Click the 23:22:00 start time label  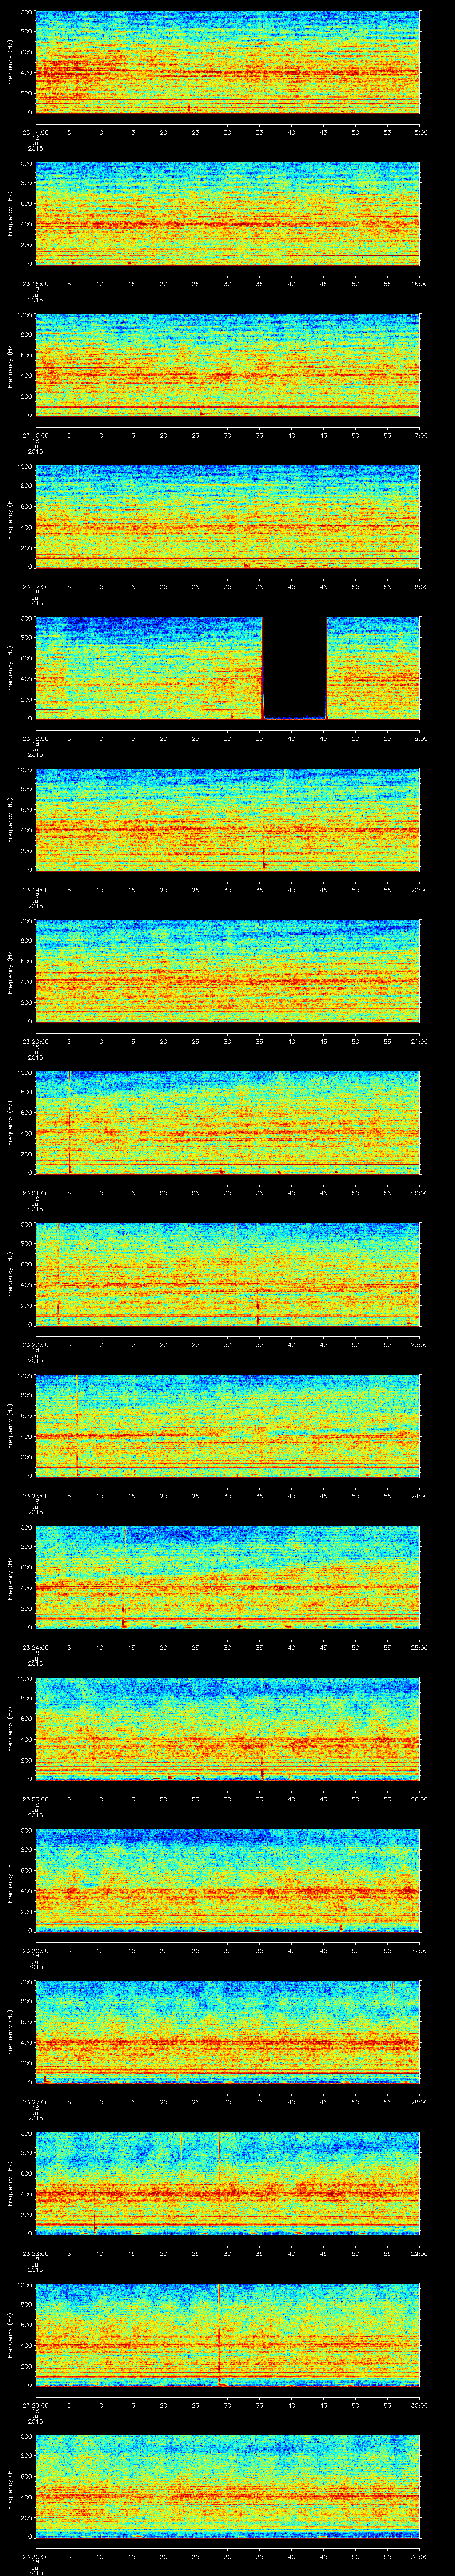tap(35, 1345)
